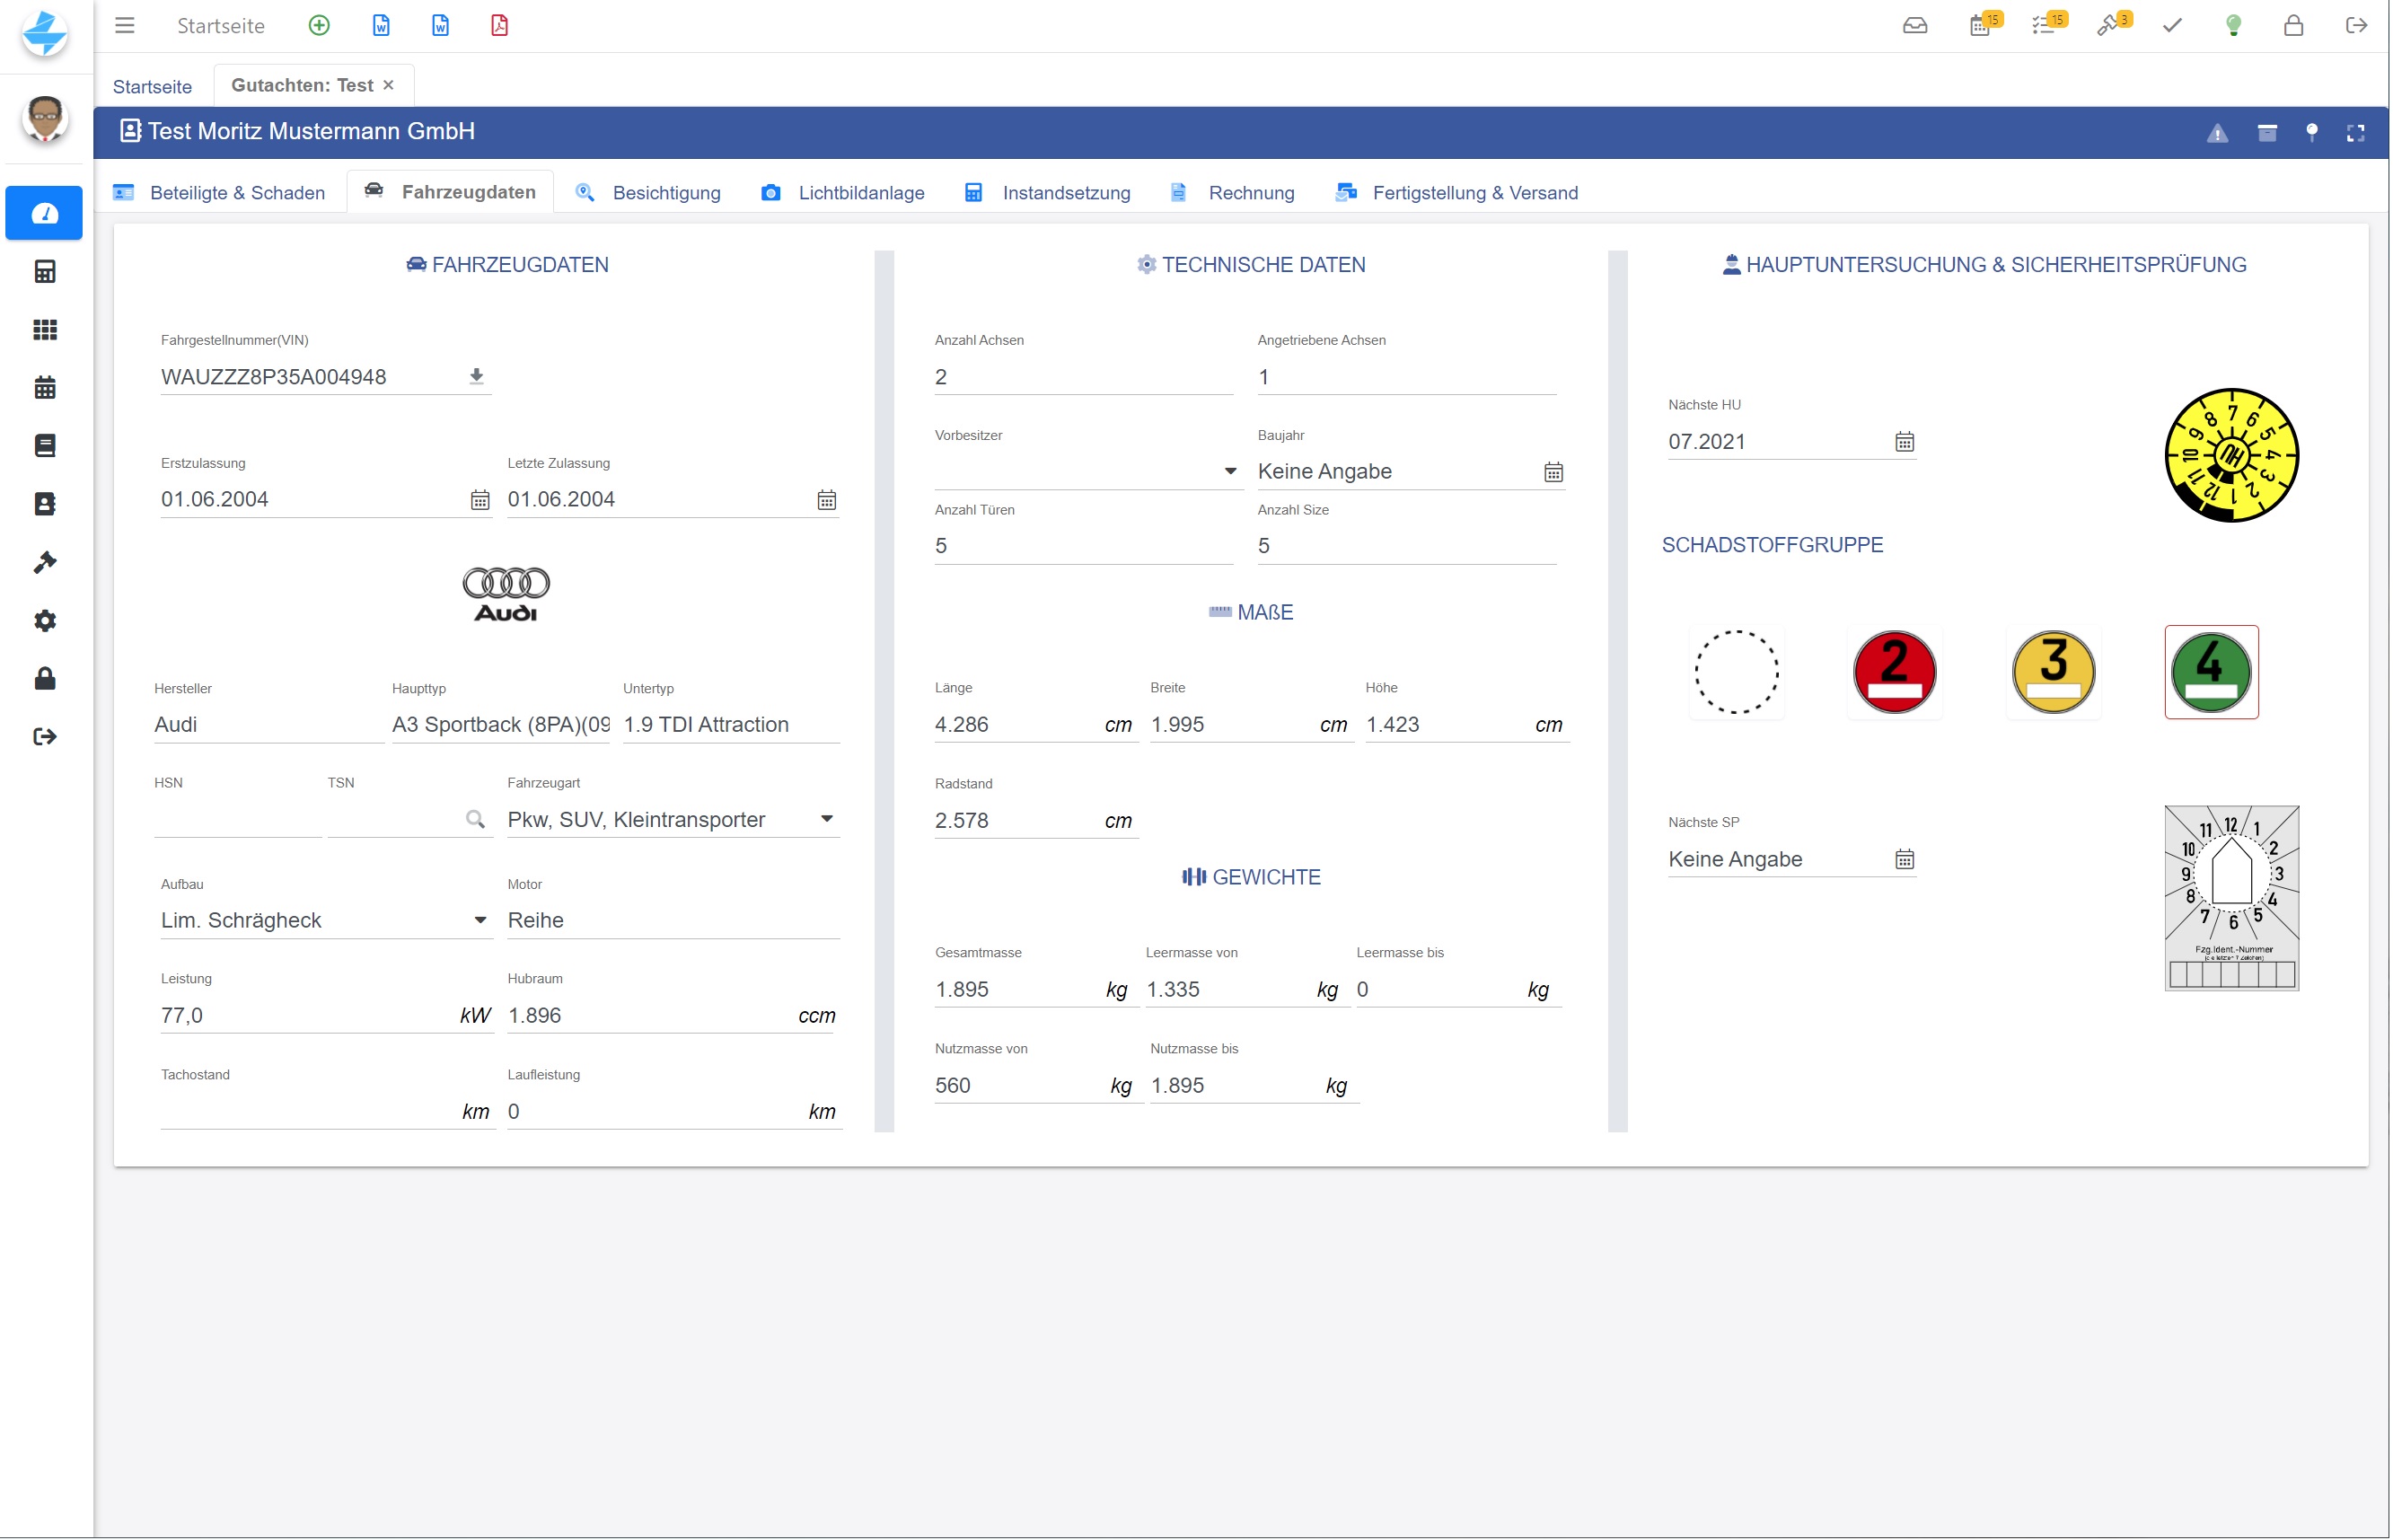Open calendar notifications with badge 15

point(1984,25)
